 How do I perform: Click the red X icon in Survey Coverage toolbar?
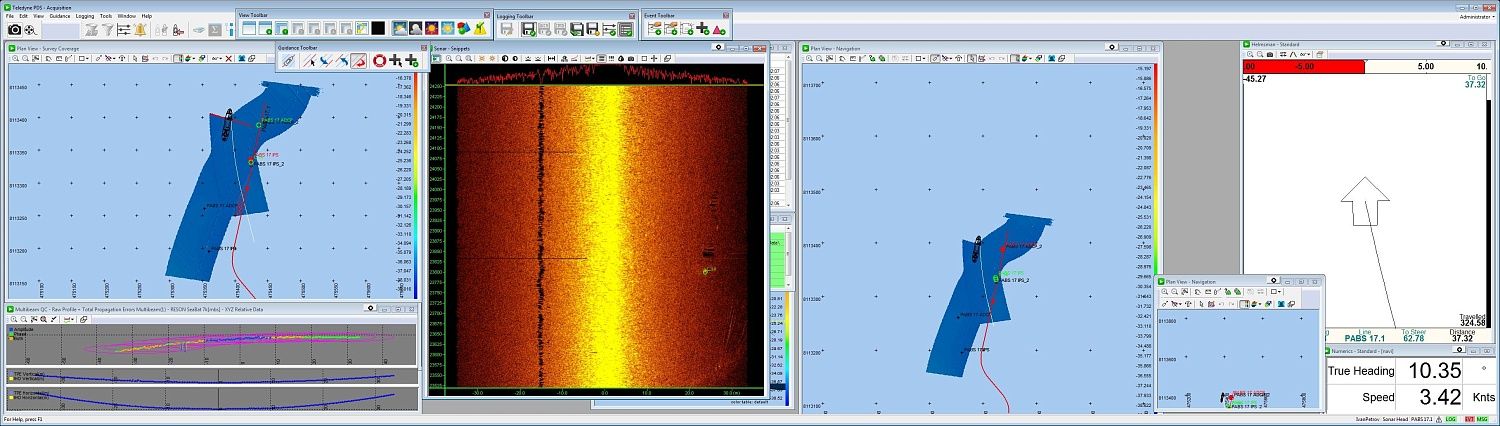229,58
